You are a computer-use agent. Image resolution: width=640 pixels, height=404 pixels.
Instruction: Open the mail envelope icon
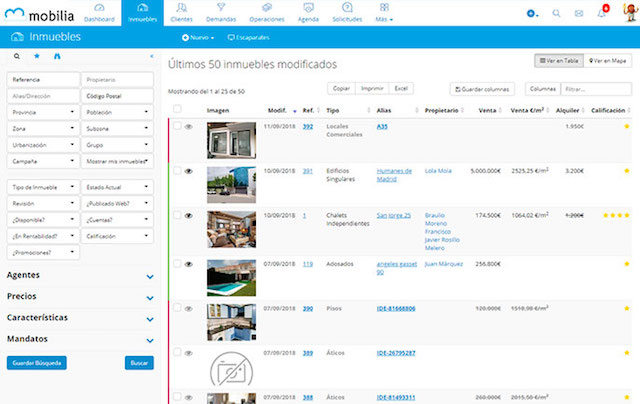579,13
